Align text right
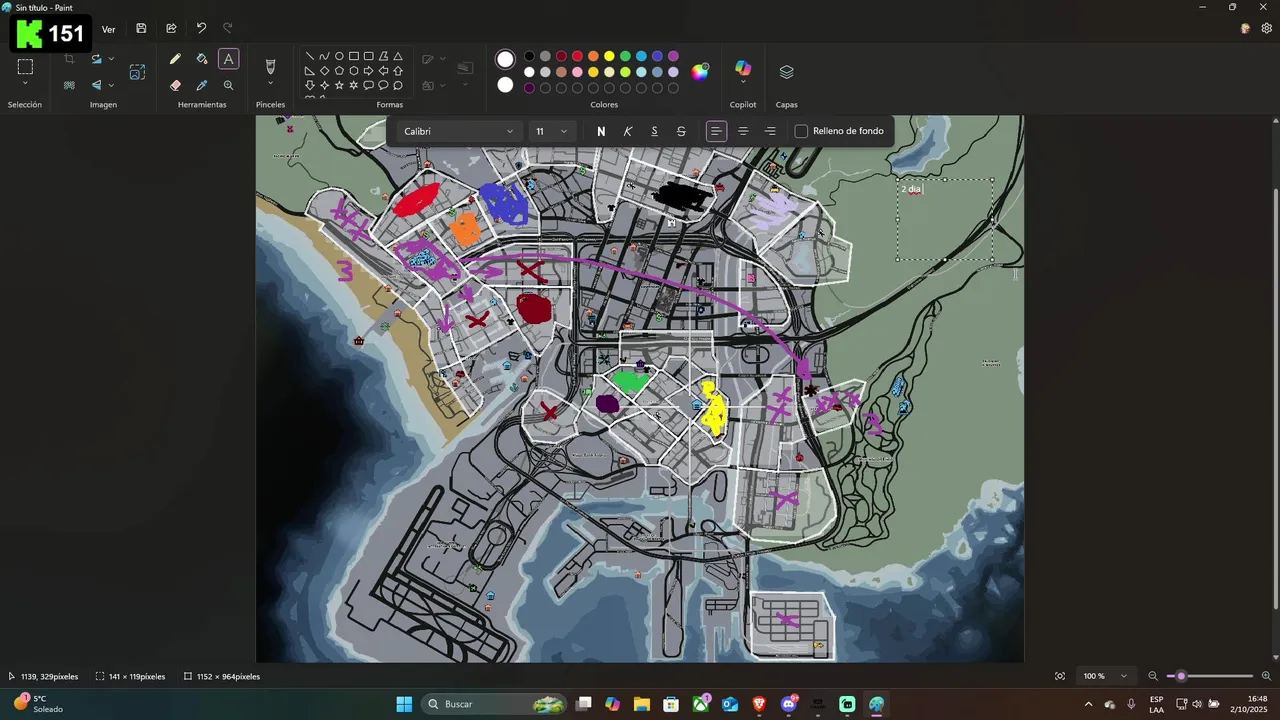 pyautogui.click(x=770, y=131)
